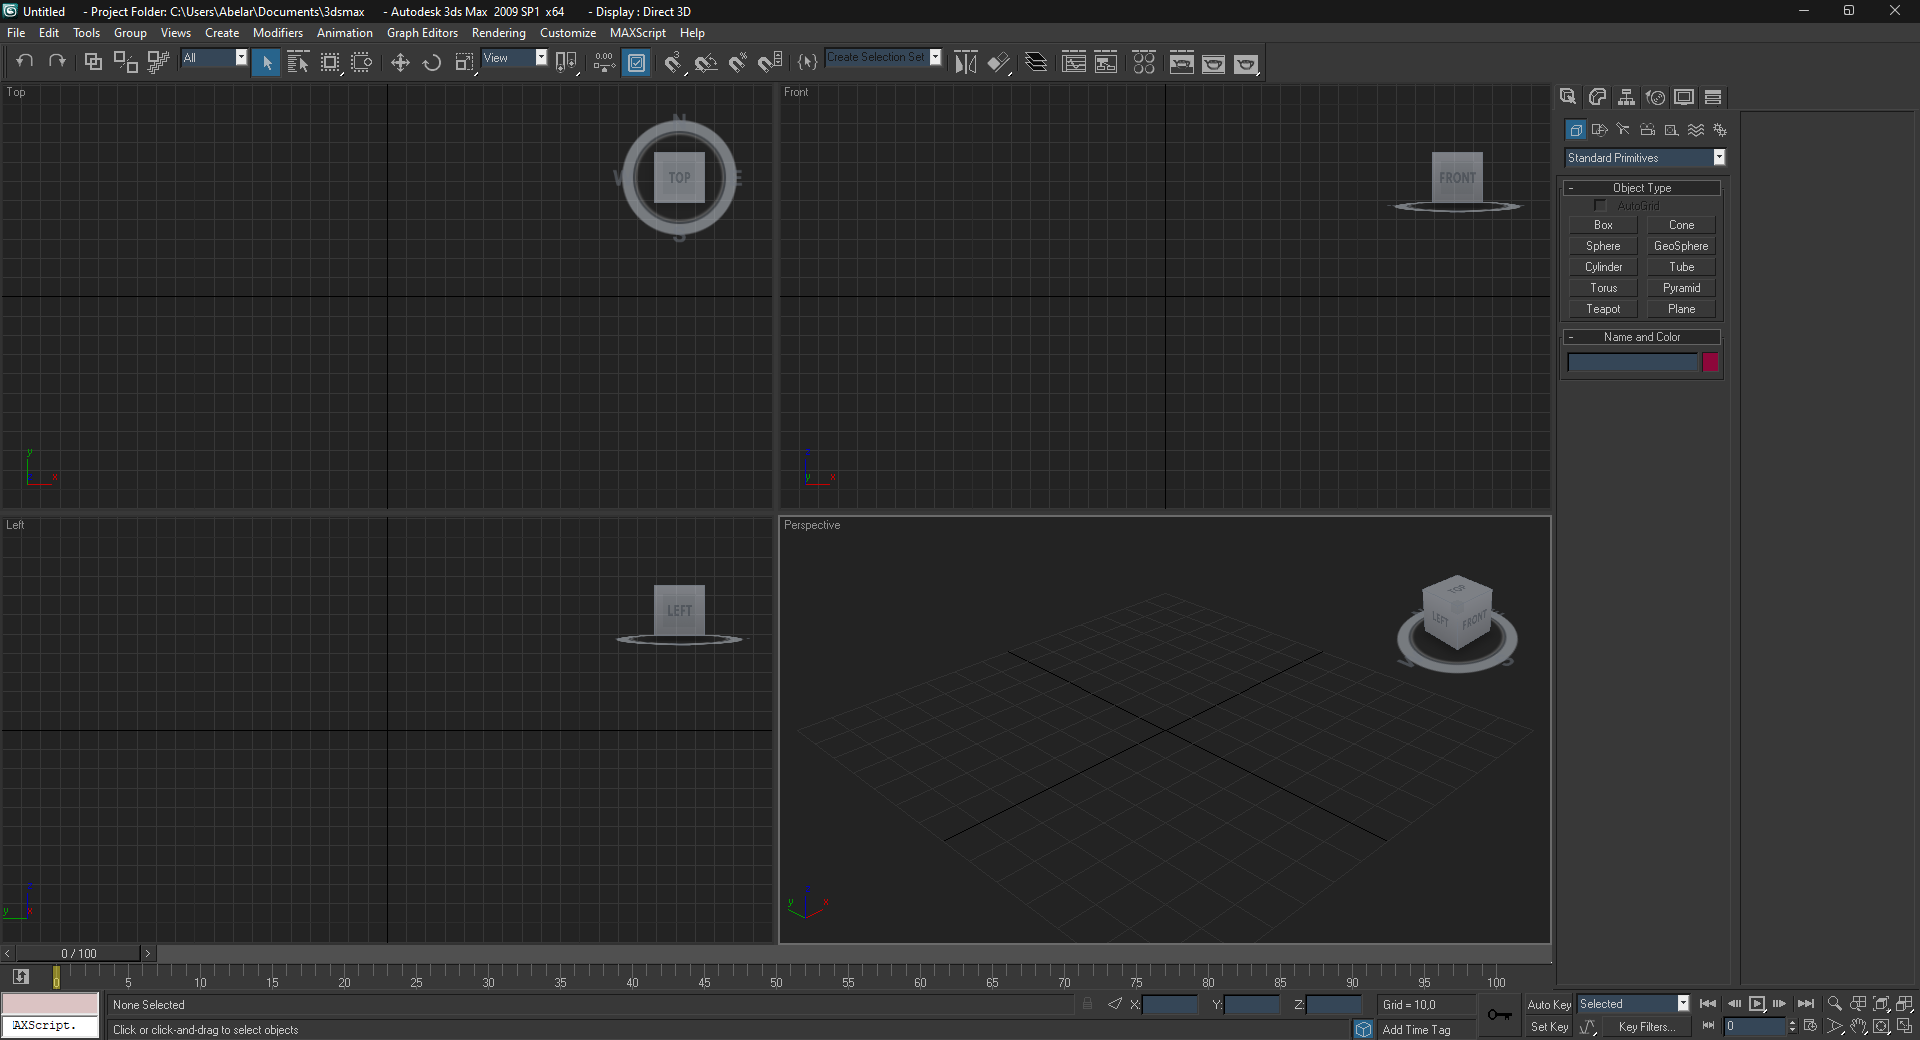Viewport: 1920px width, 1040px height.
Task: Open the Reference Coordinate System View dropdown
Action: click(x=540, y=58)
